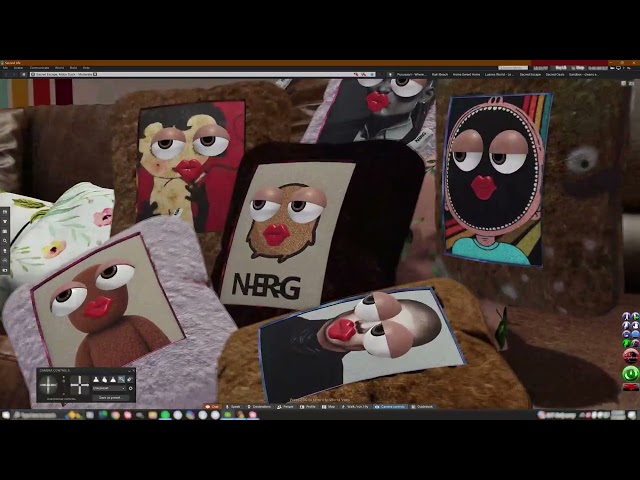640x480 pixels.
Task: Click the topmost icon in the left toolbar
Action: pyautogui.click(x=5, y=212)
